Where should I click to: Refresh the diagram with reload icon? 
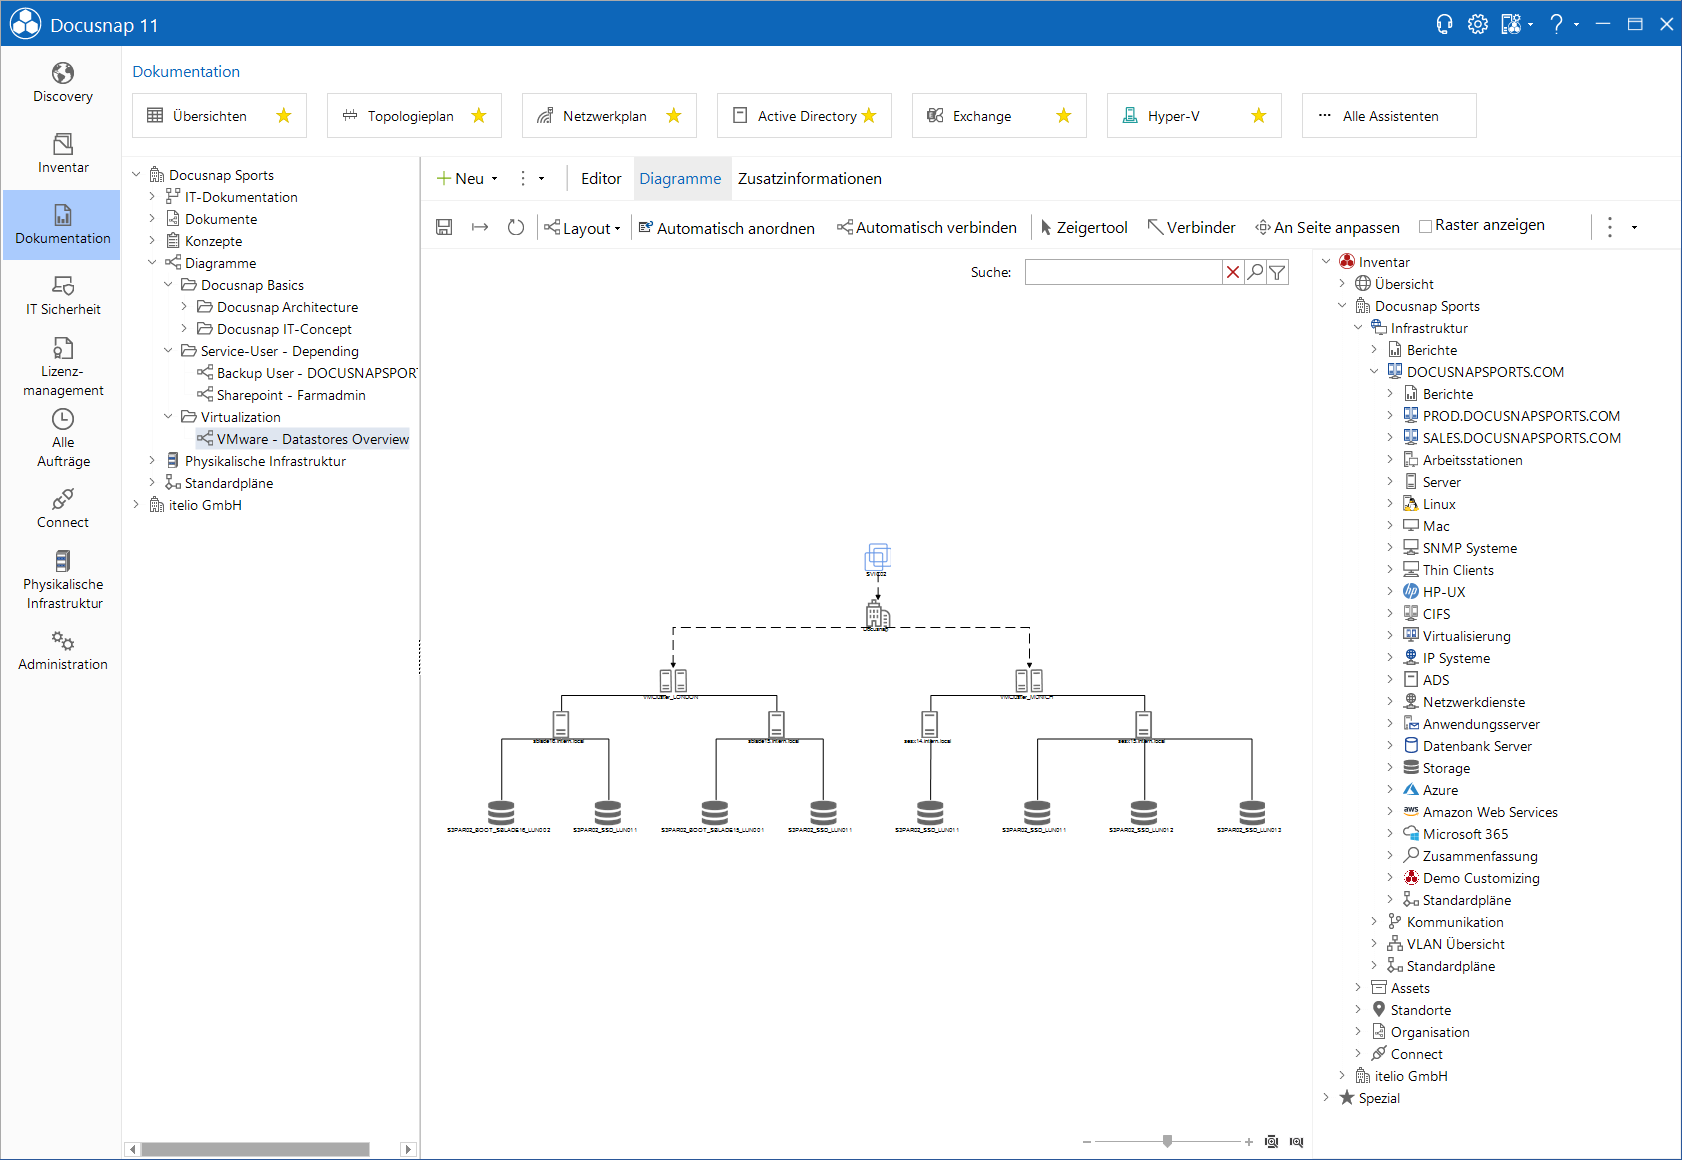pyautogui.click(x=516, y=227)
